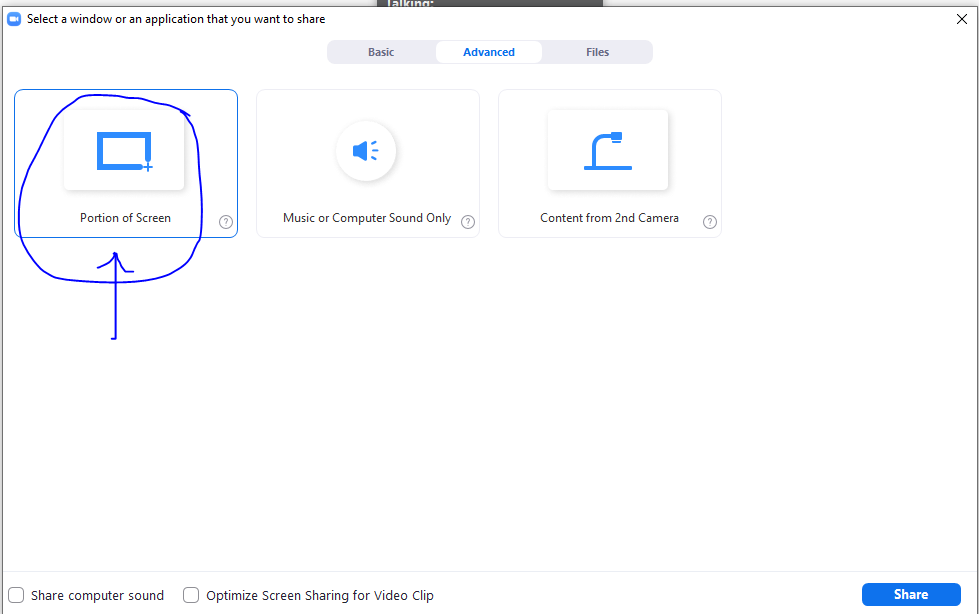Viewport: 979px width, 614px height.
Task: Click the Music or Computer Sound Only label
Action: (x=367, y=218)
